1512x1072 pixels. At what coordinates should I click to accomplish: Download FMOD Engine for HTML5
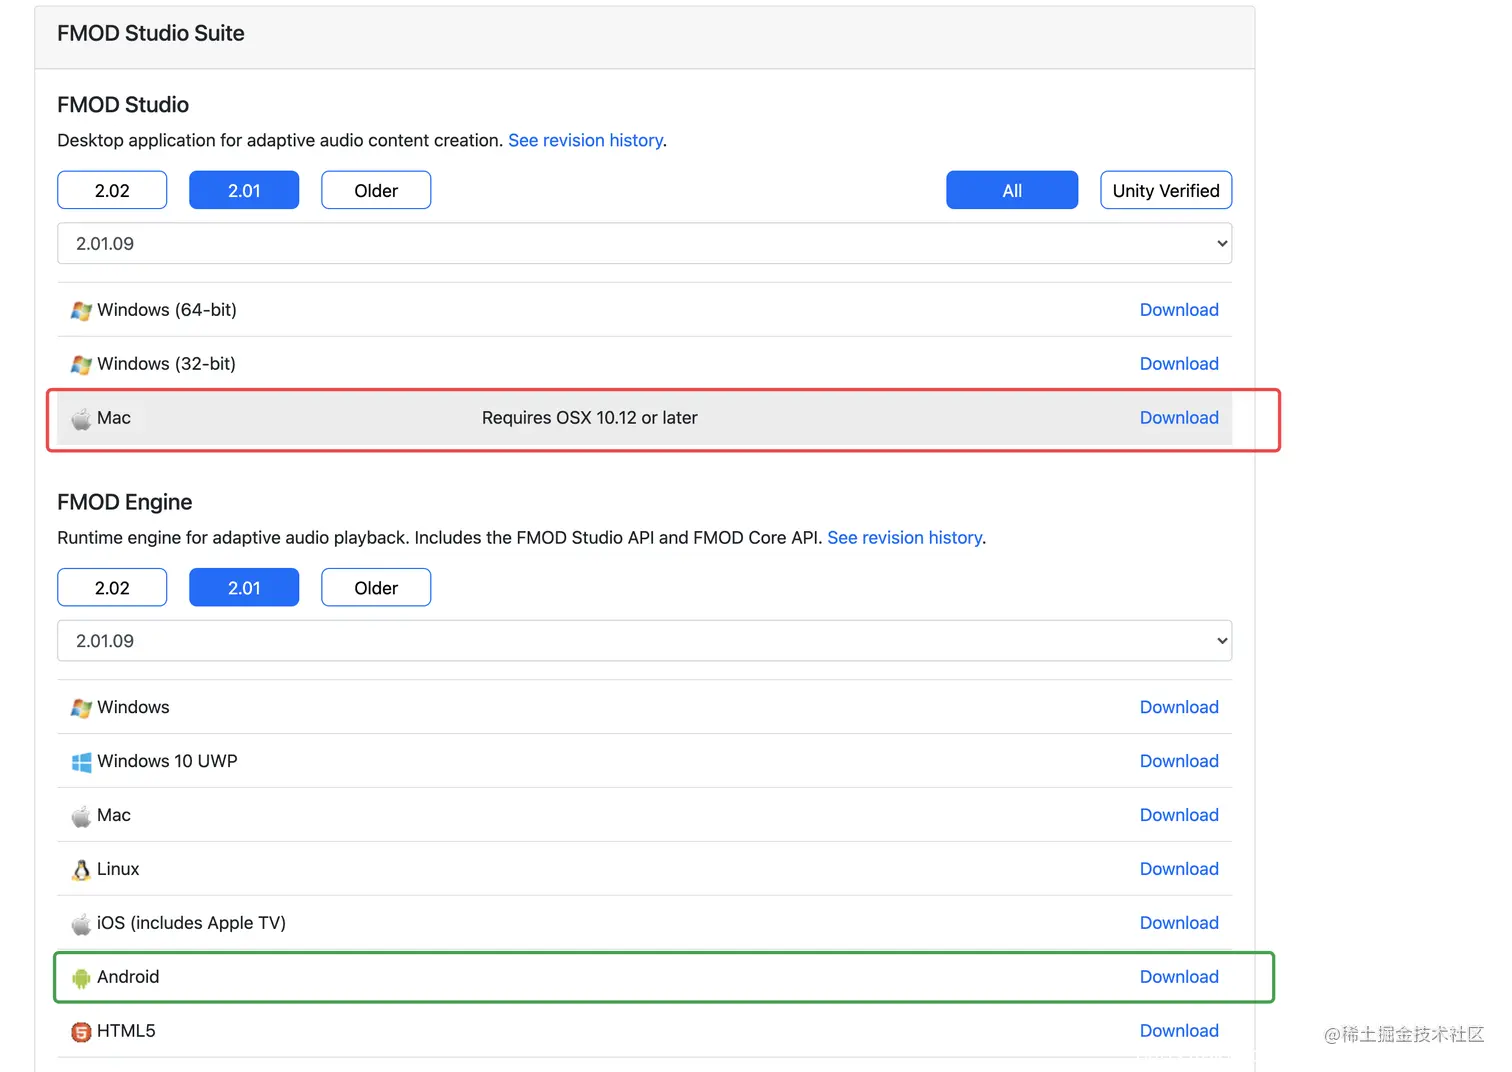tap(1179, 1031)
